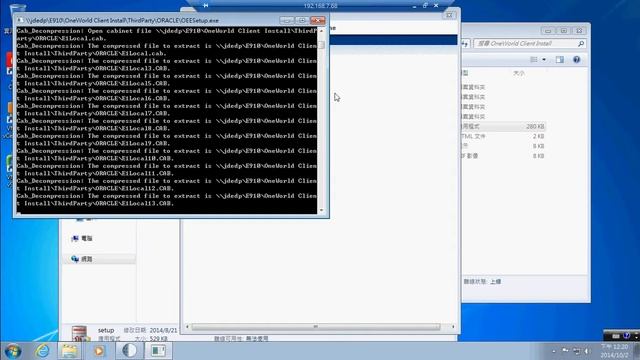Minimize the remote desktop connection bar
This screenshot has width=640, height=360.
tap(414, 6)
